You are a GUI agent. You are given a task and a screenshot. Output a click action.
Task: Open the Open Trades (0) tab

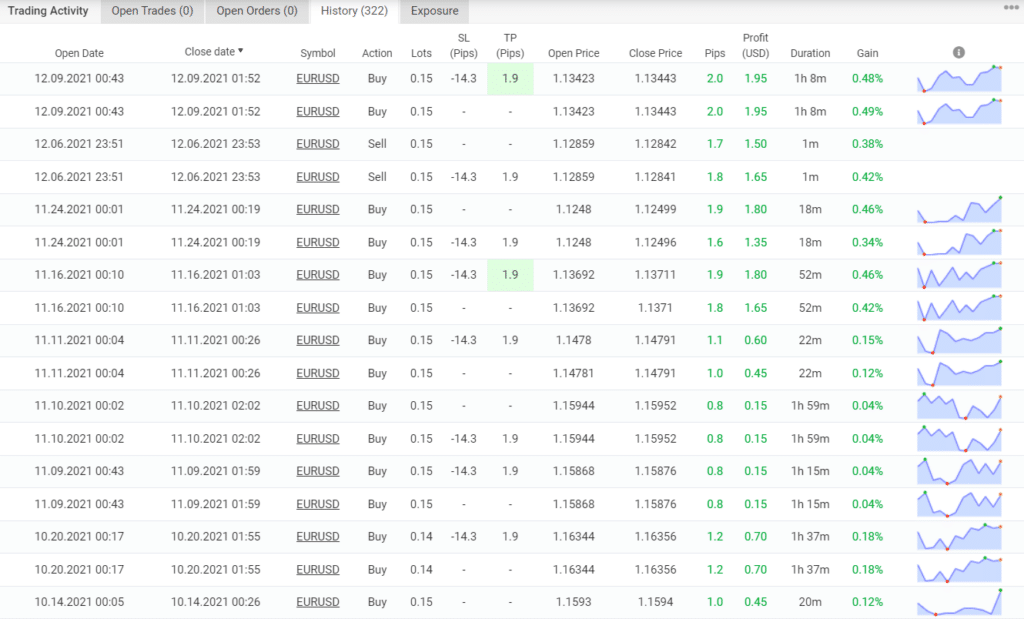[x=150, y=11]
